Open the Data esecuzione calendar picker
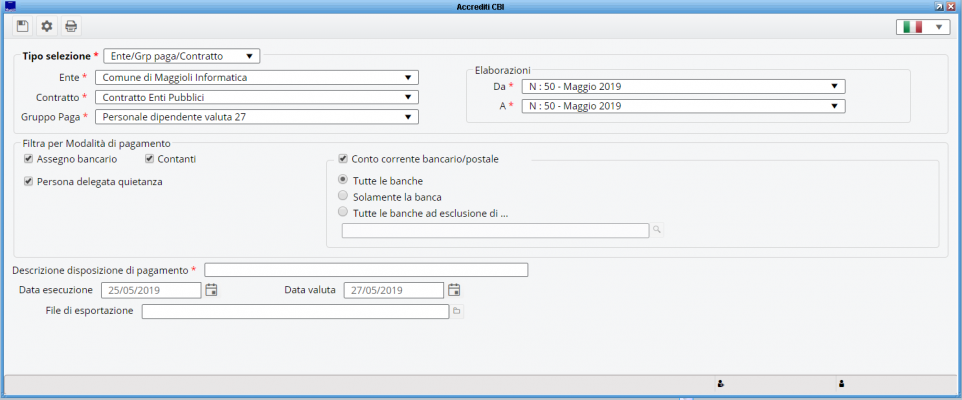 pos(211,290)
